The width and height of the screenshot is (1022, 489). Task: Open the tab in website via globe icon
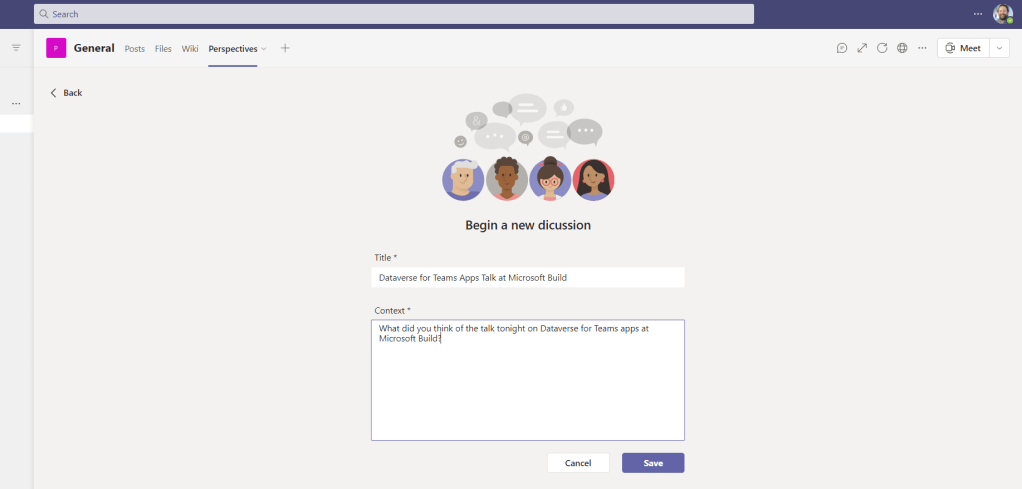tap(902, 48)
